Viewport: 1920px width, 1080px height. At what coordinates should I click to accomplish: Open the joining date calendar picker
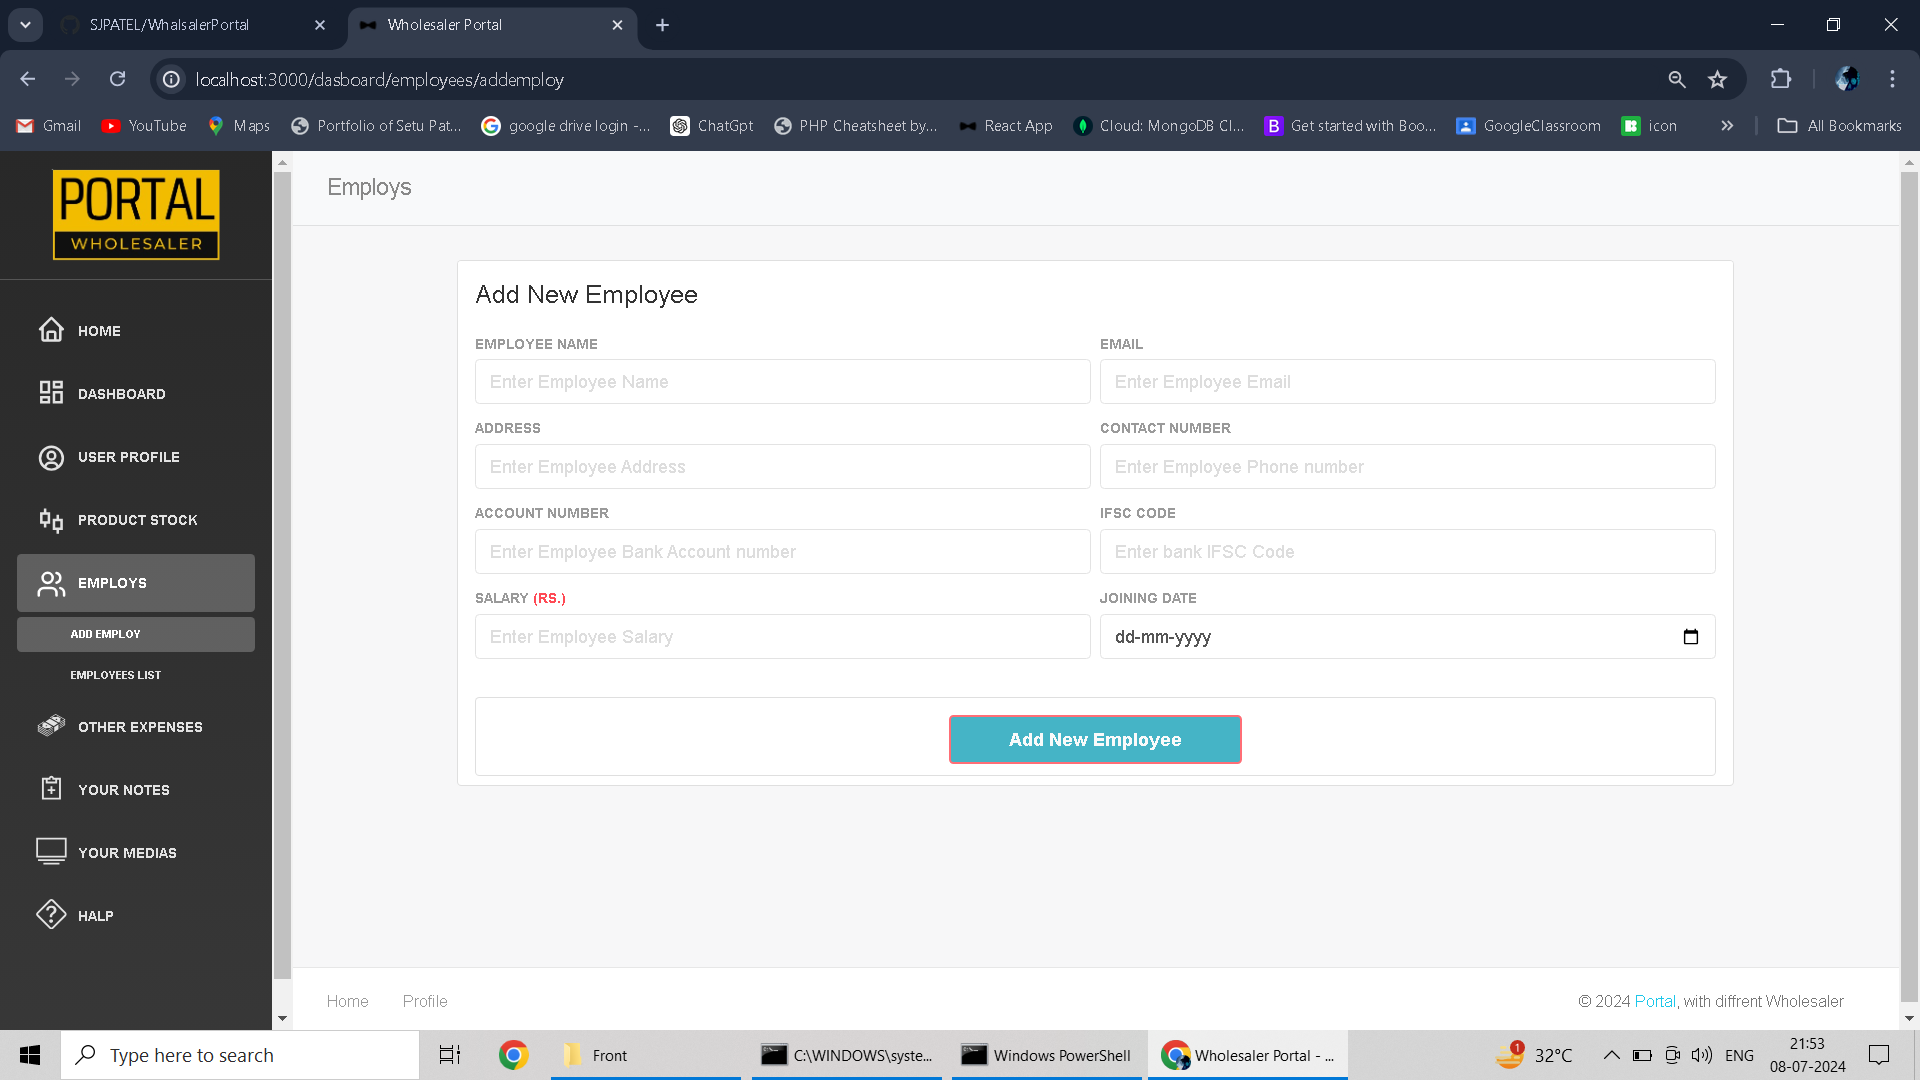point(1690,637)
